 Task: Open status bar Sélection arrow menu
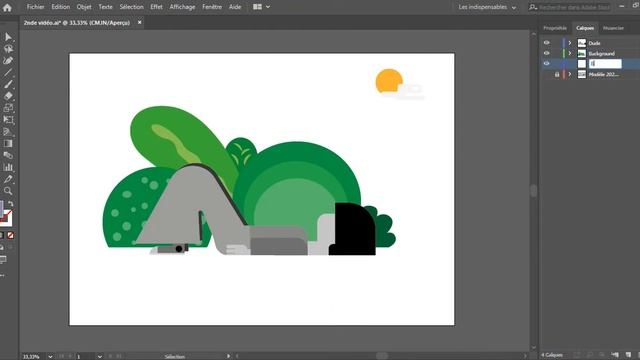point(228,356)
